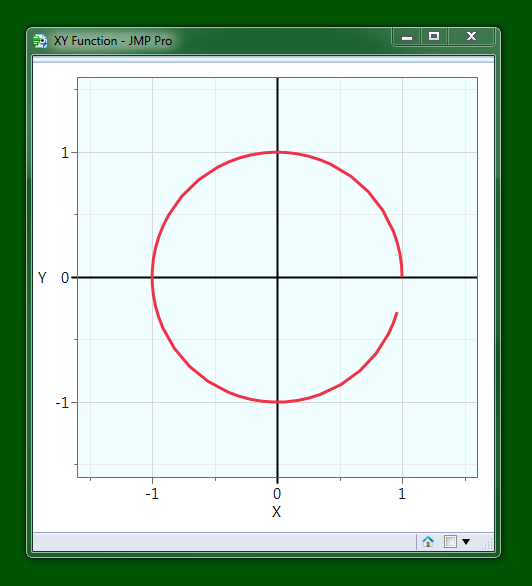Minimize the XY Function window
Screen dimensions: 532x586
point(407,37)
